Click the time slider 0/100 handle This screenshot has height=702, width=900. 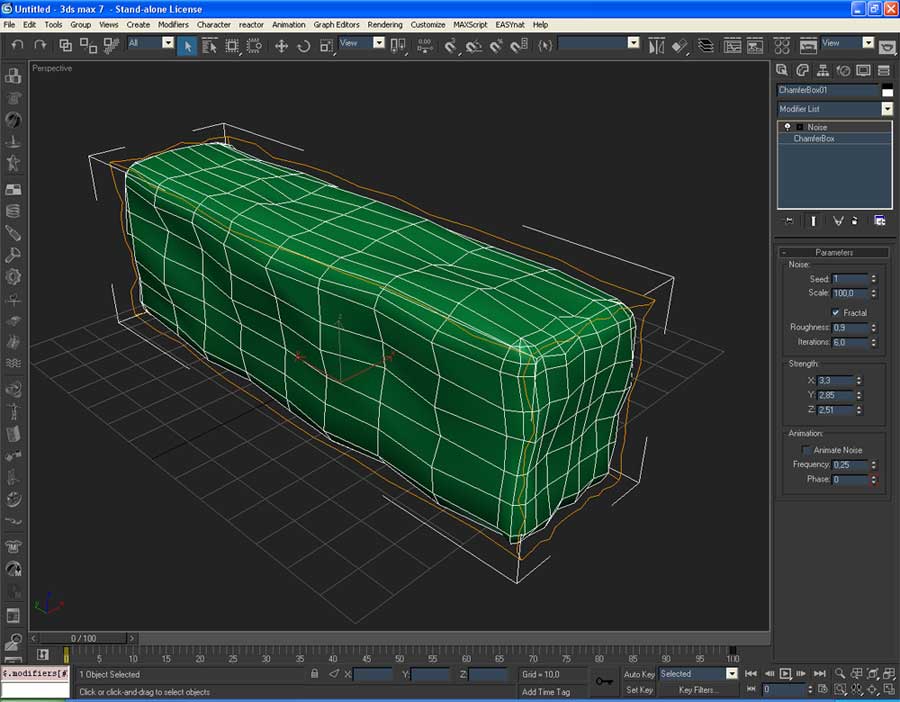tap(83, 638)
